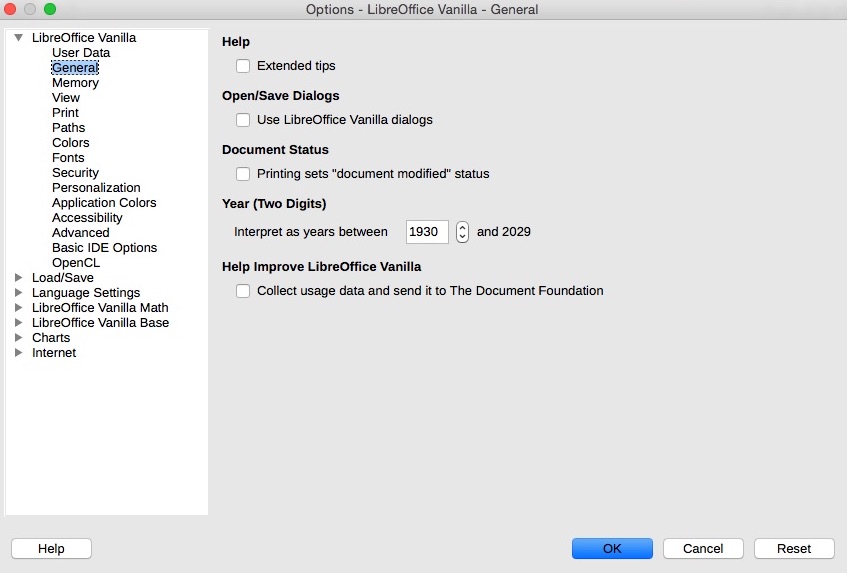Open Help for this dialog
Image resolution: width=847 pixels, height=573 pixels.
[51, 548]
